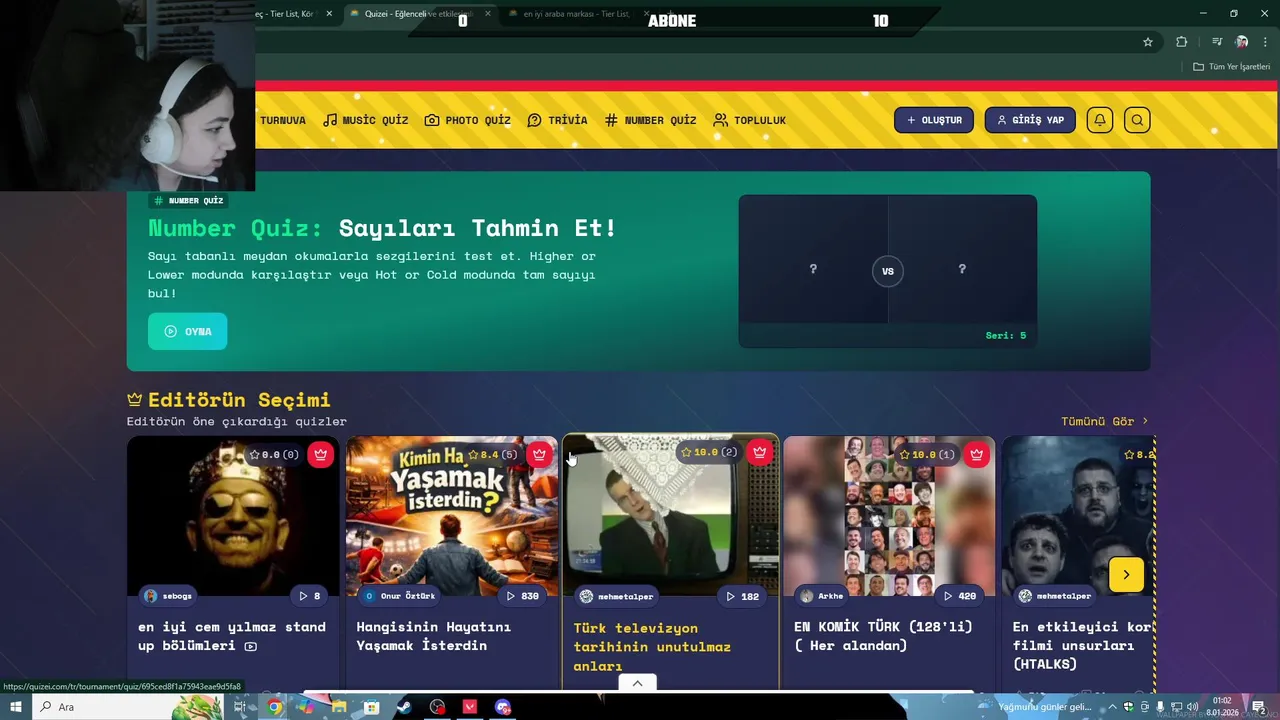Open TRIVIA navigation item
This screenshot has width=1280, height=720.
(x=557, y=120)
